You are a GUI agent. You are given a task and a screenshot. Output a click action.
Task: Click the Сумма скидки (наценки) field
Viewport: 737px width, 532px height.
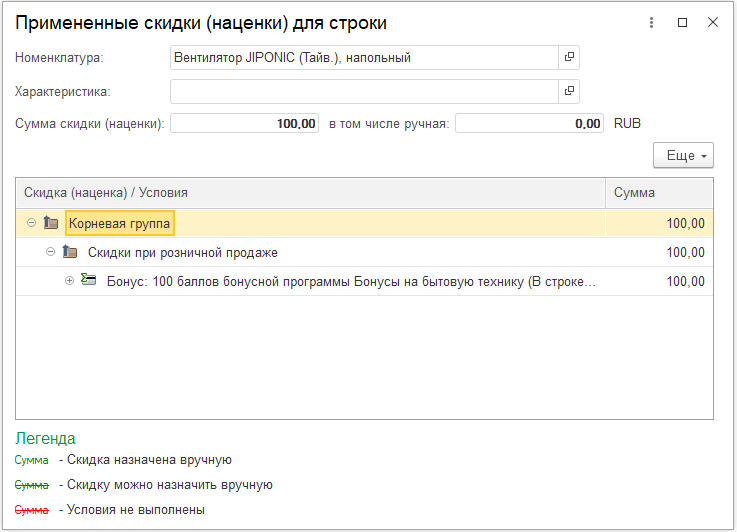pyautogui.click(x=244, y=124)
